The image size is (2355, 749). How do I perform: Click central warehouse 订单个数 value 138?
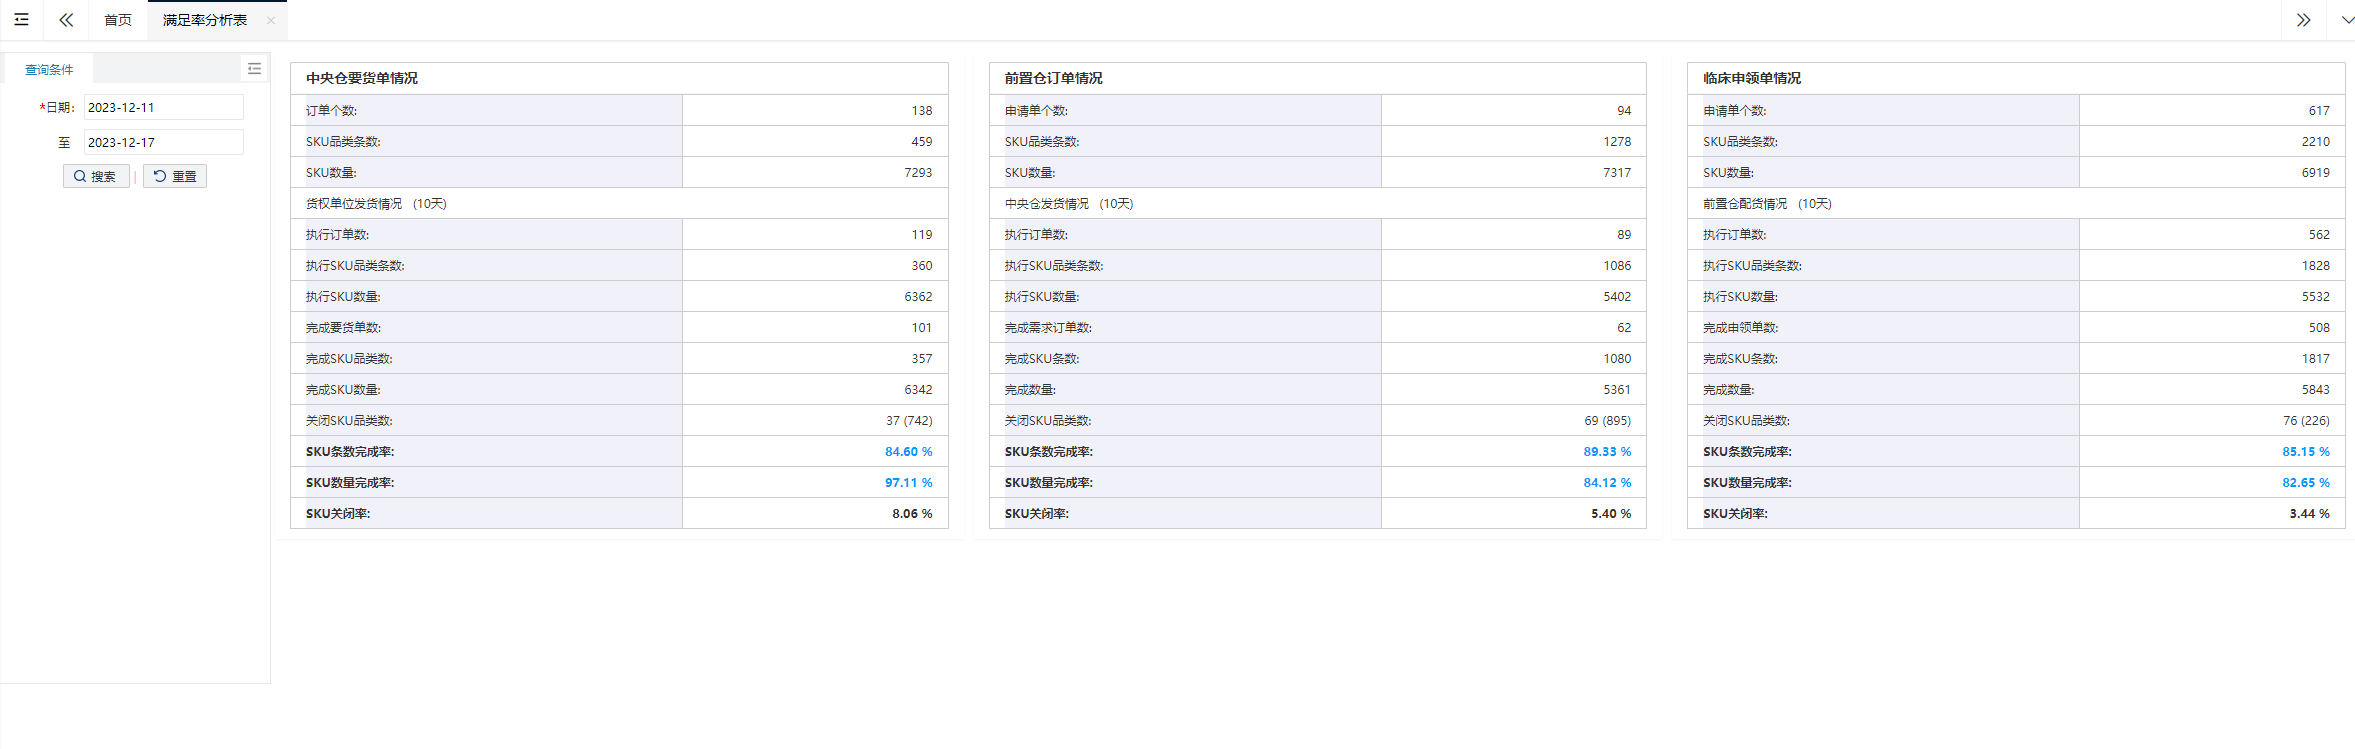[921, 110]
